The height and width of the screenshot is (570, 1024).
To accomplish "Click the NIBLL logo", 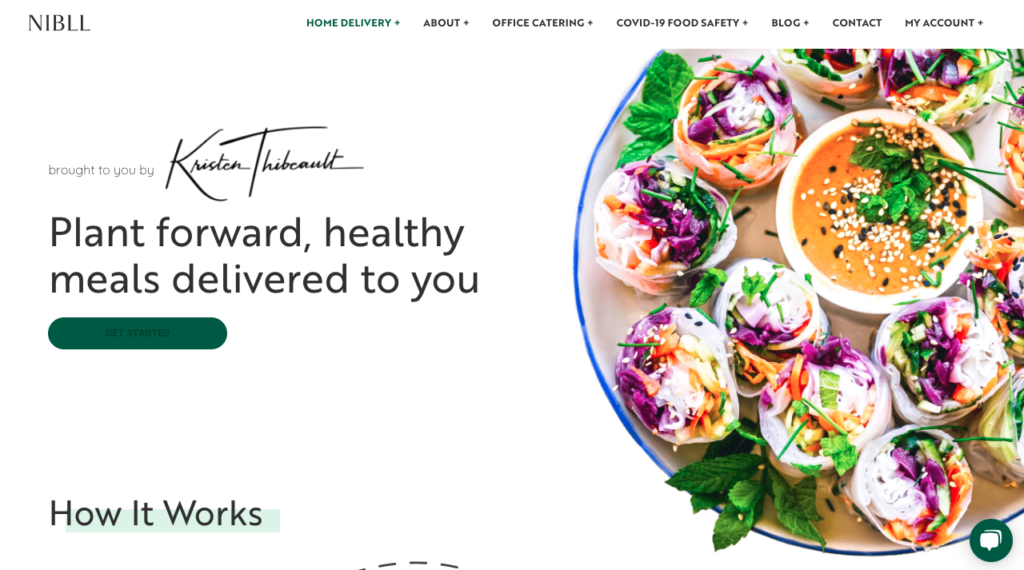I will point(59,24).
